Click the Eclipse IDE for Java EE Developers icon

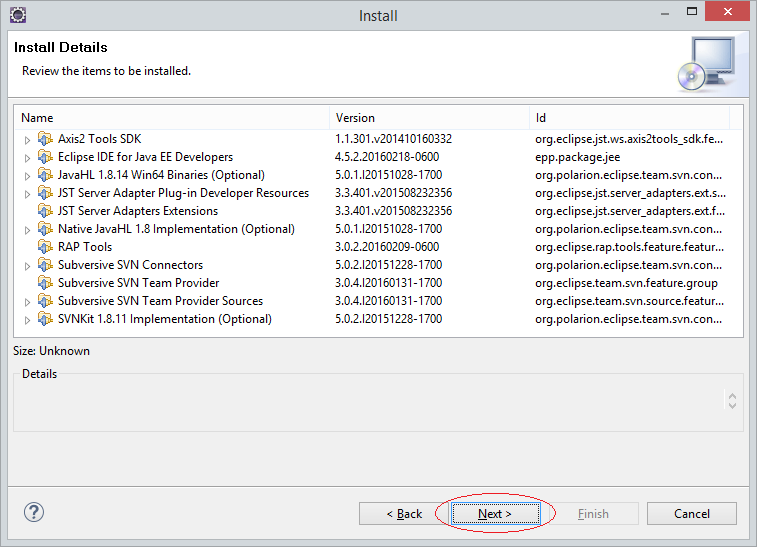[x=45, y=157]
